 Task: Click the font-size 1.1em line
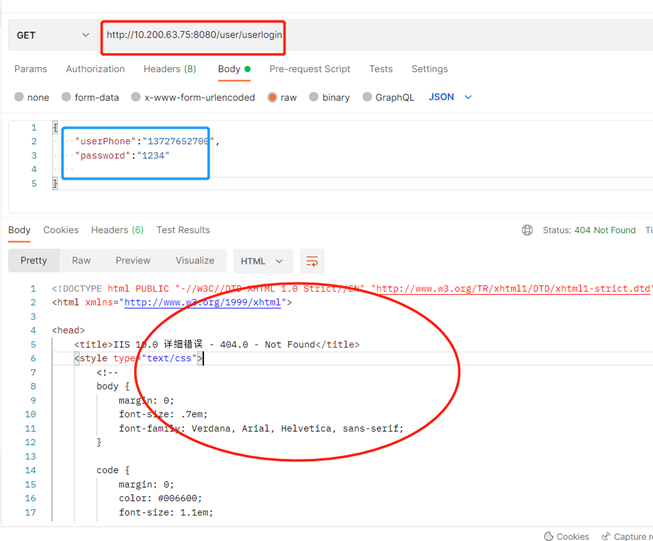166,512
